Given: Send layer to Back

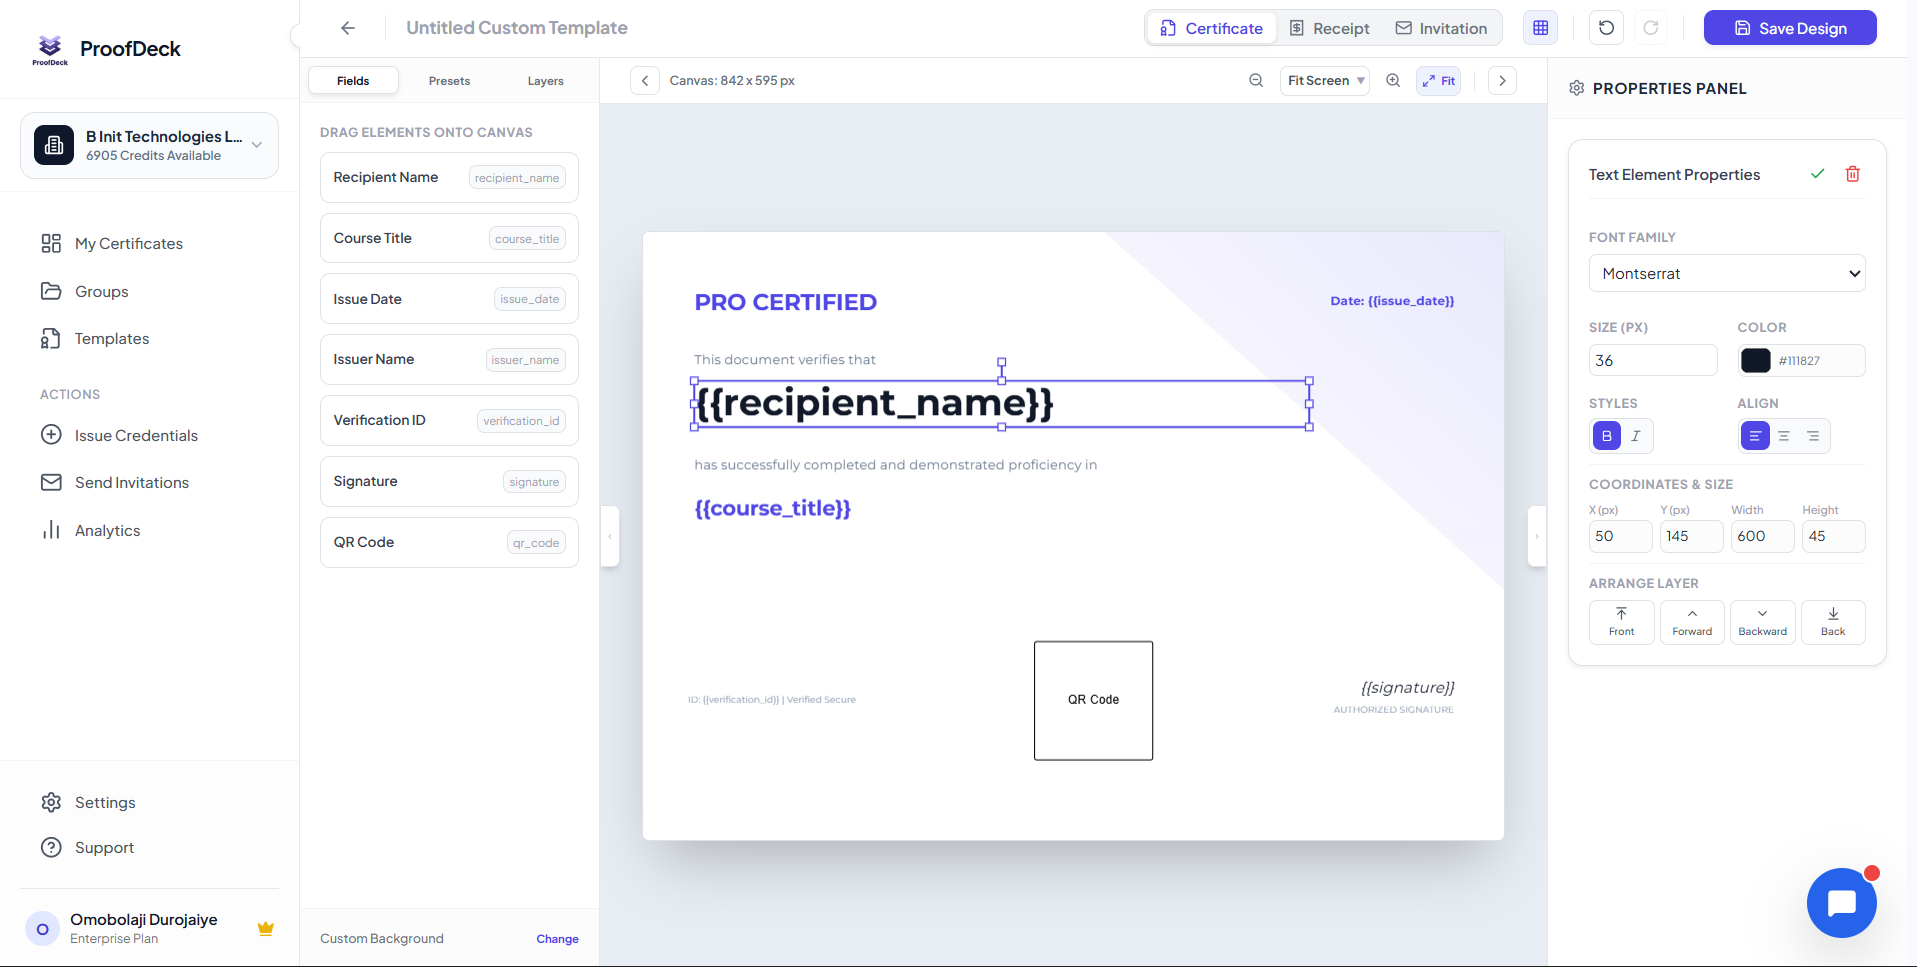Looking at the screenshot, I should (1833, 622).
